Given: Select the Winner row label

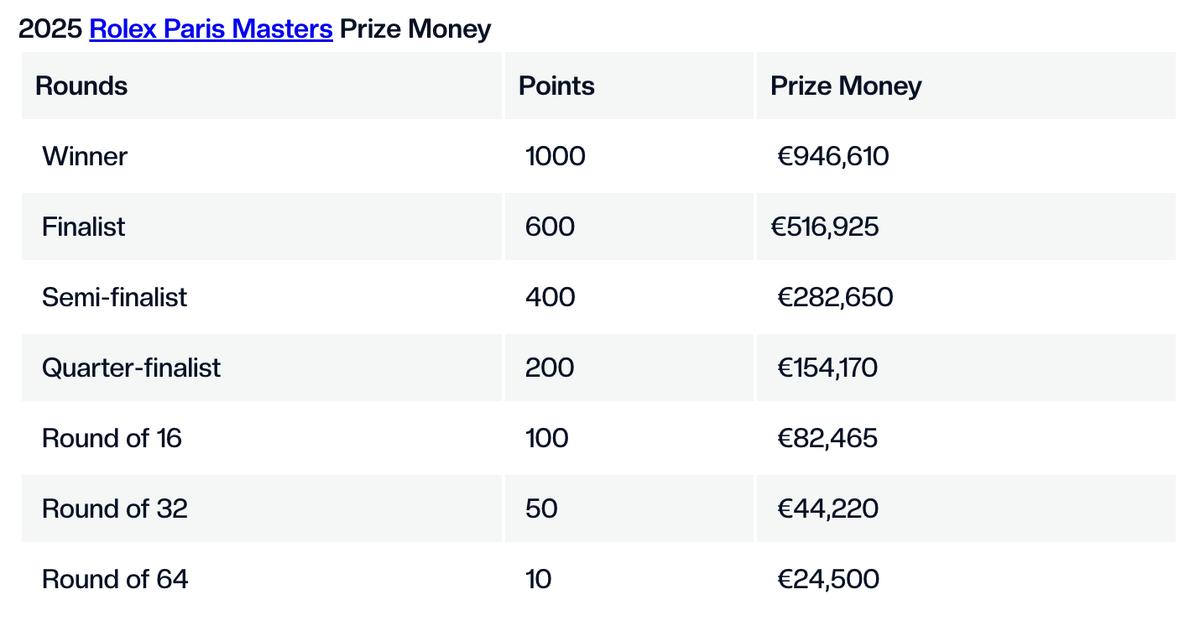Looking at the screenshot, I should click(85, 157).
